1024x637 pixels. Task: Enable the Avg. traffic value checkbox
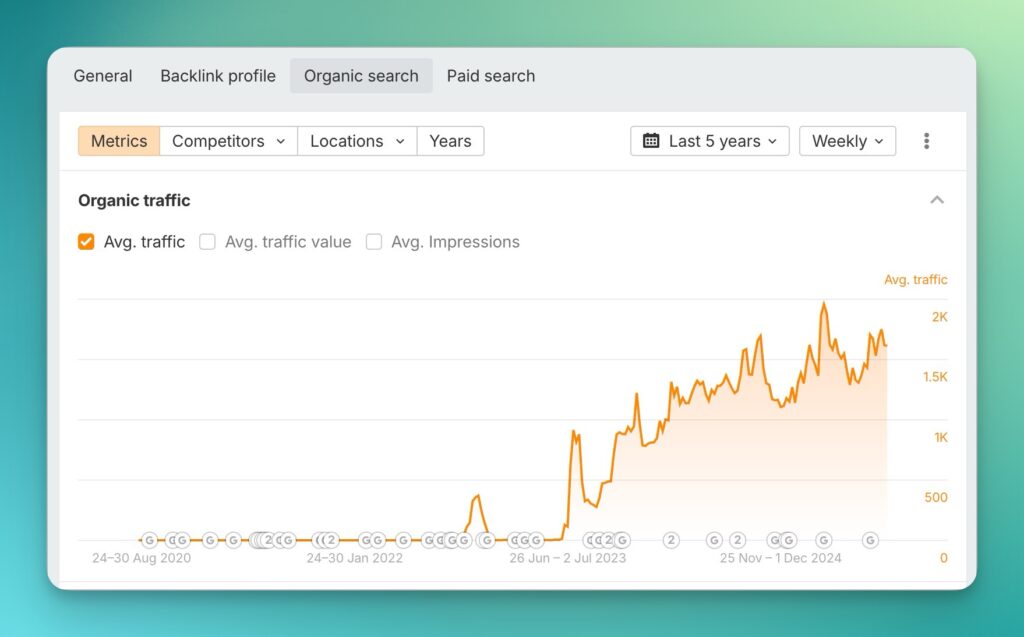tap(207, 242)
